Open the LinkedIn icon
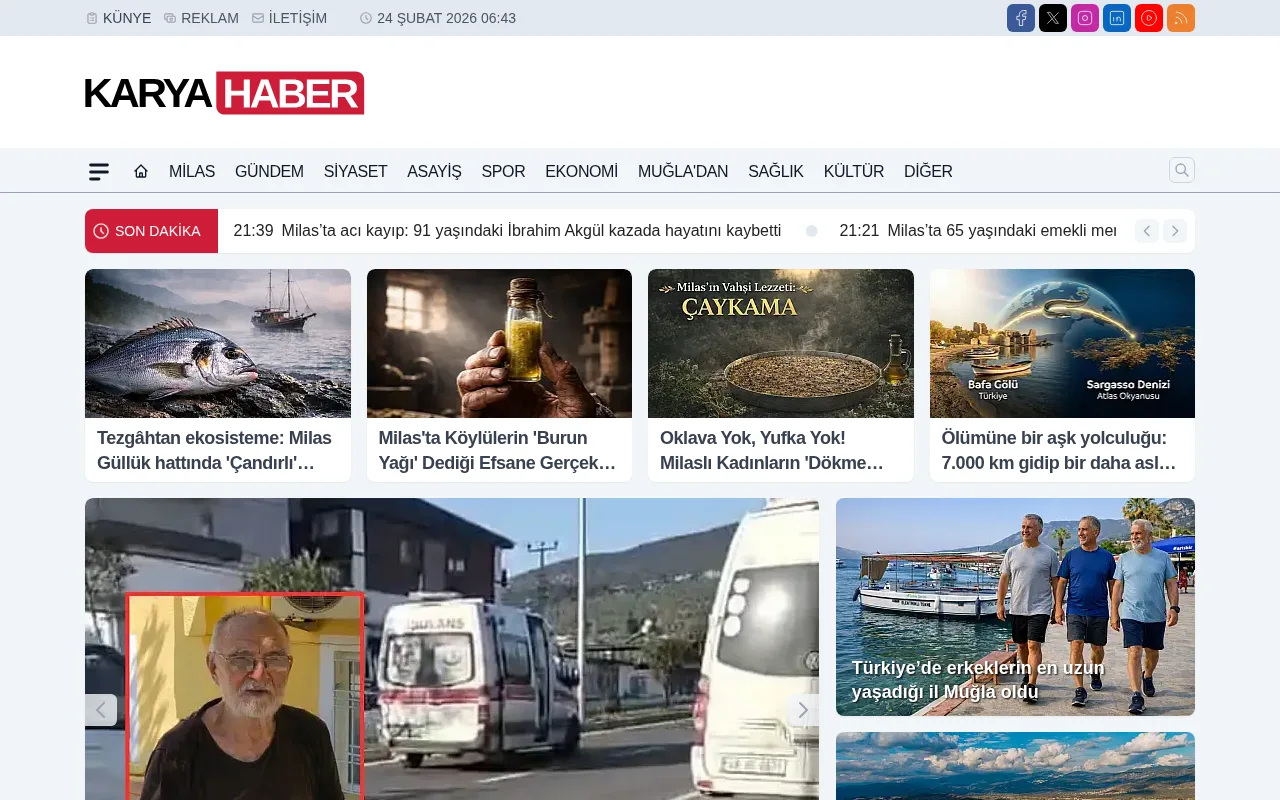 point(1116,18)
